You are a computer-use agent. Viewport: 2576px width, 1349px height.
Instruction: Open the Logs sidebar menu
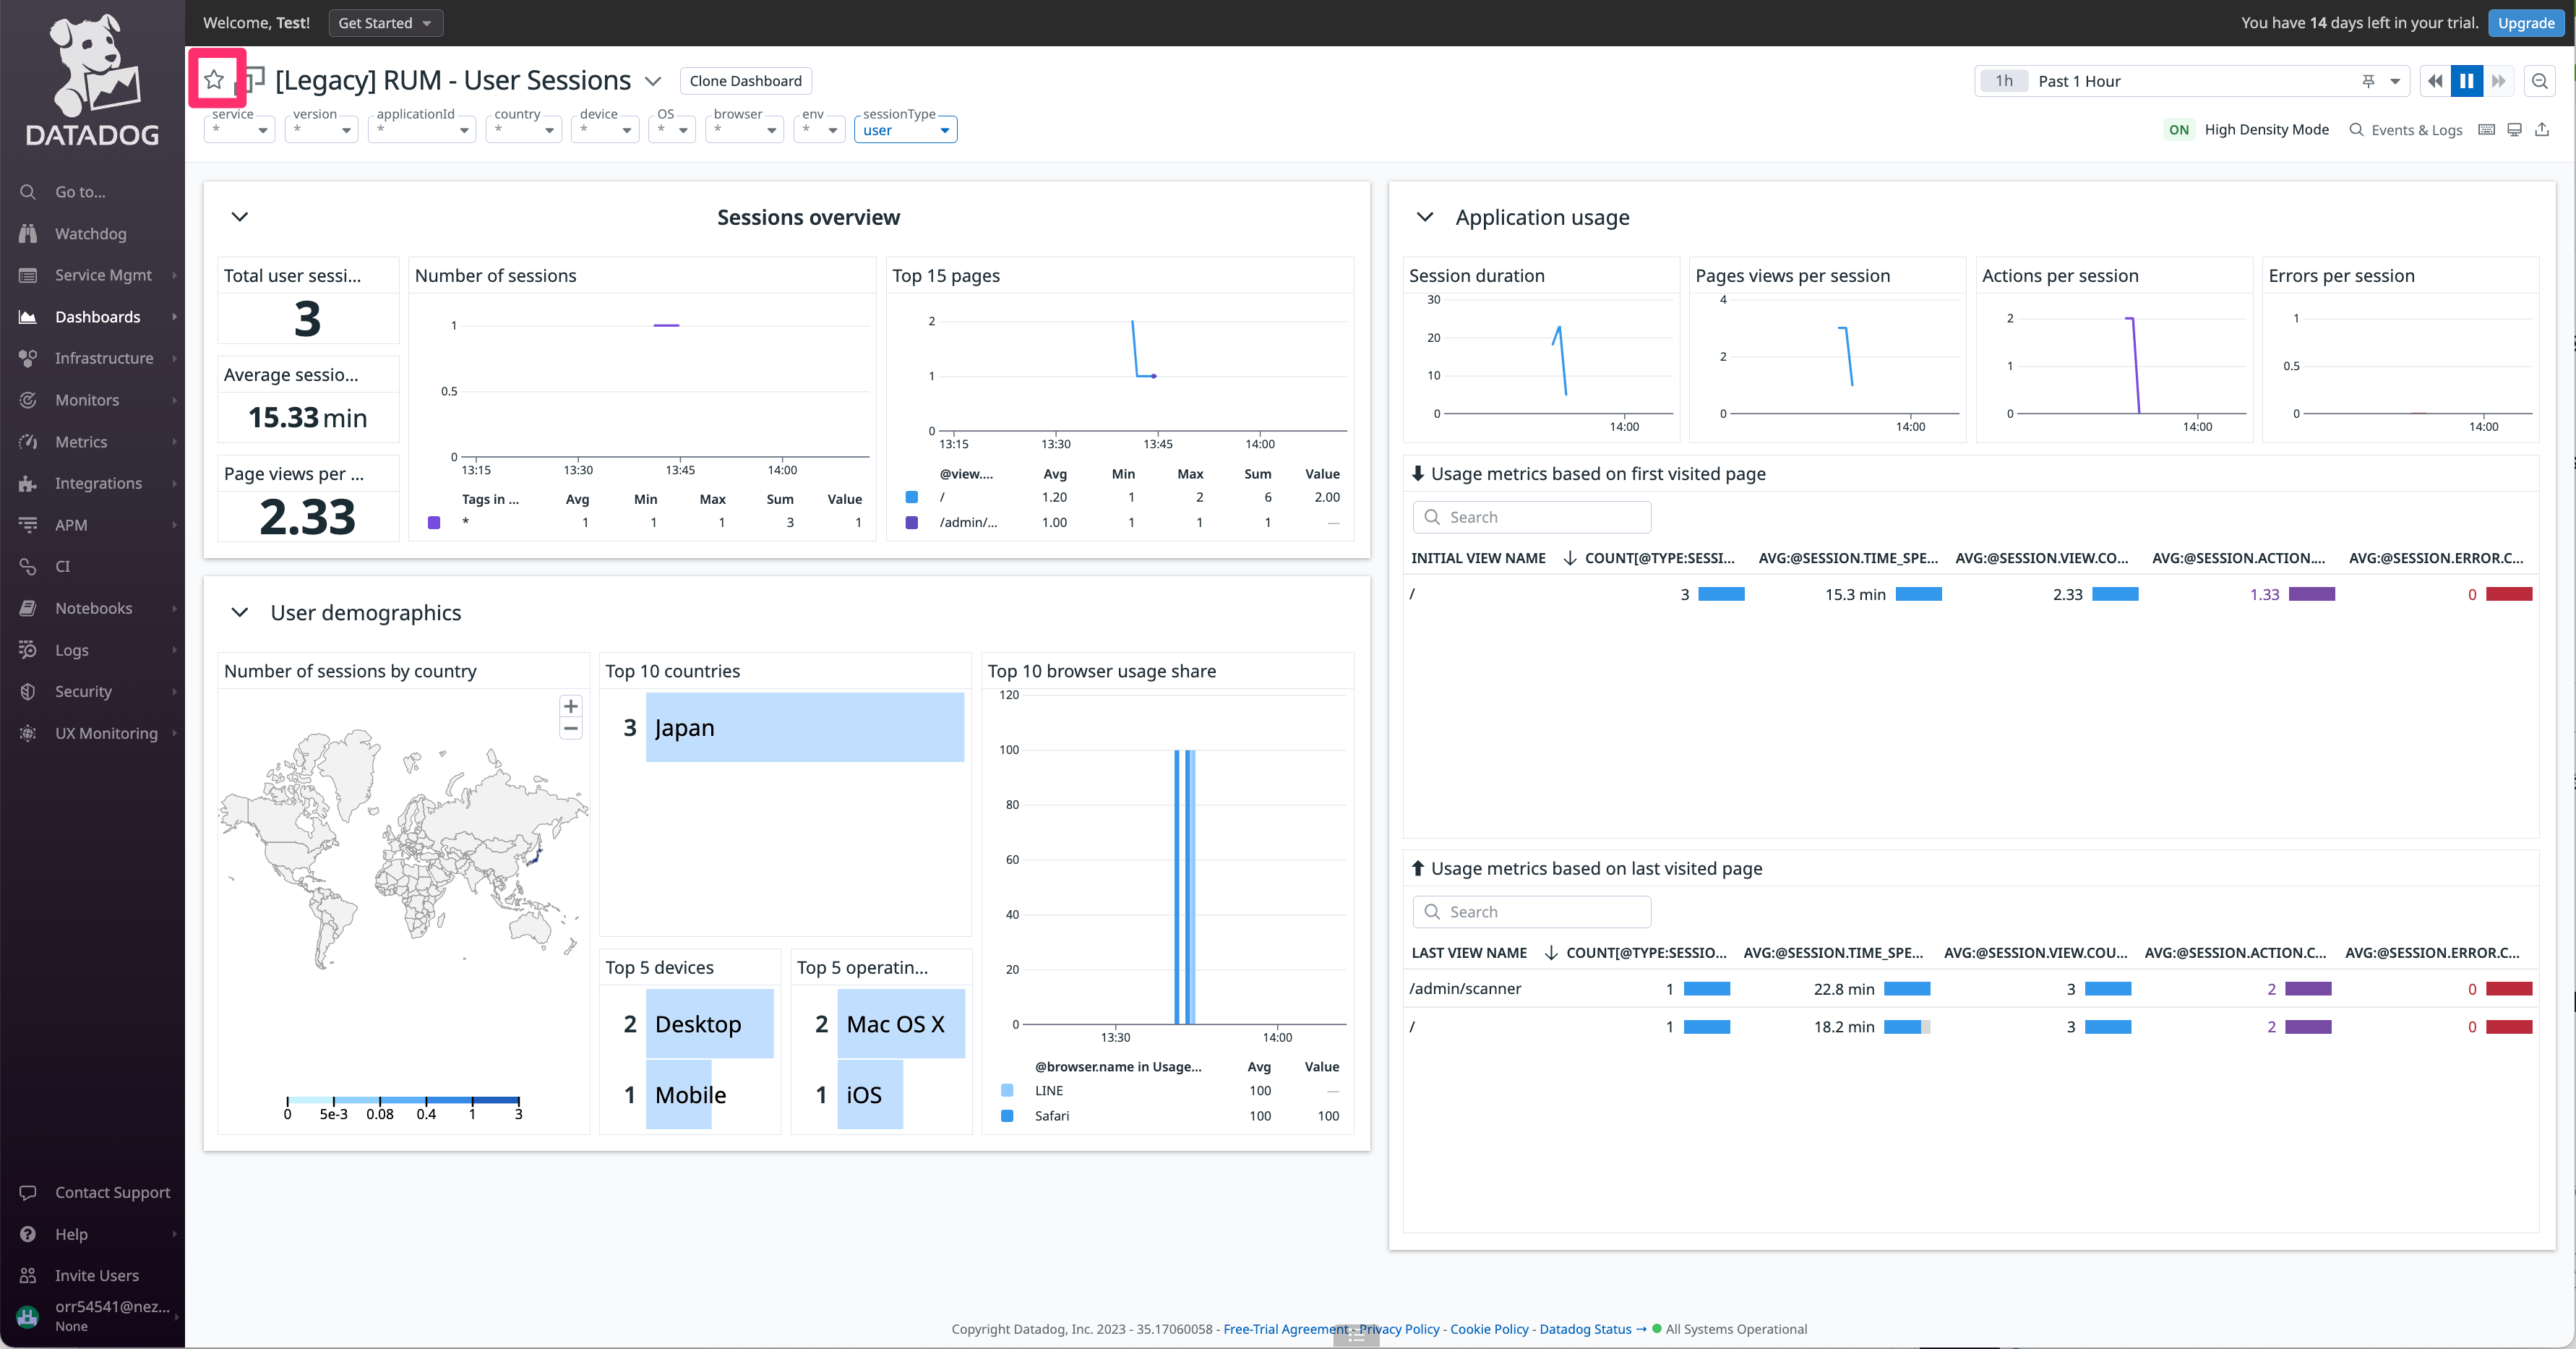pos(72,650)
